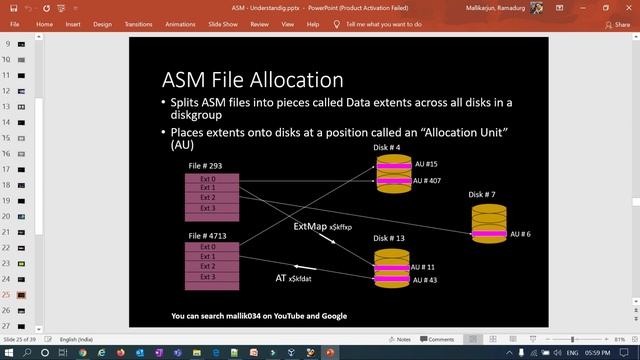Viewport: 640px width, 360px height.
Task: Open the Help tab
Action: click(313, 24)
